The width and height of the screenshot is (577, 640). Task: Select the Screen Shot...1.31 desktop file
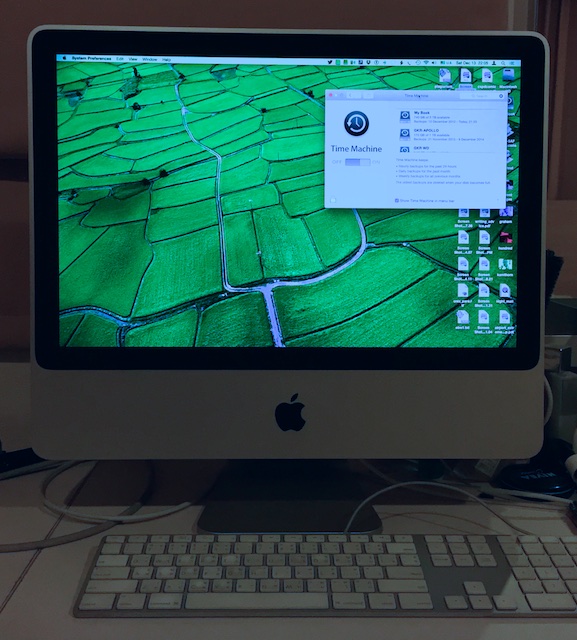tap(484, 295)
